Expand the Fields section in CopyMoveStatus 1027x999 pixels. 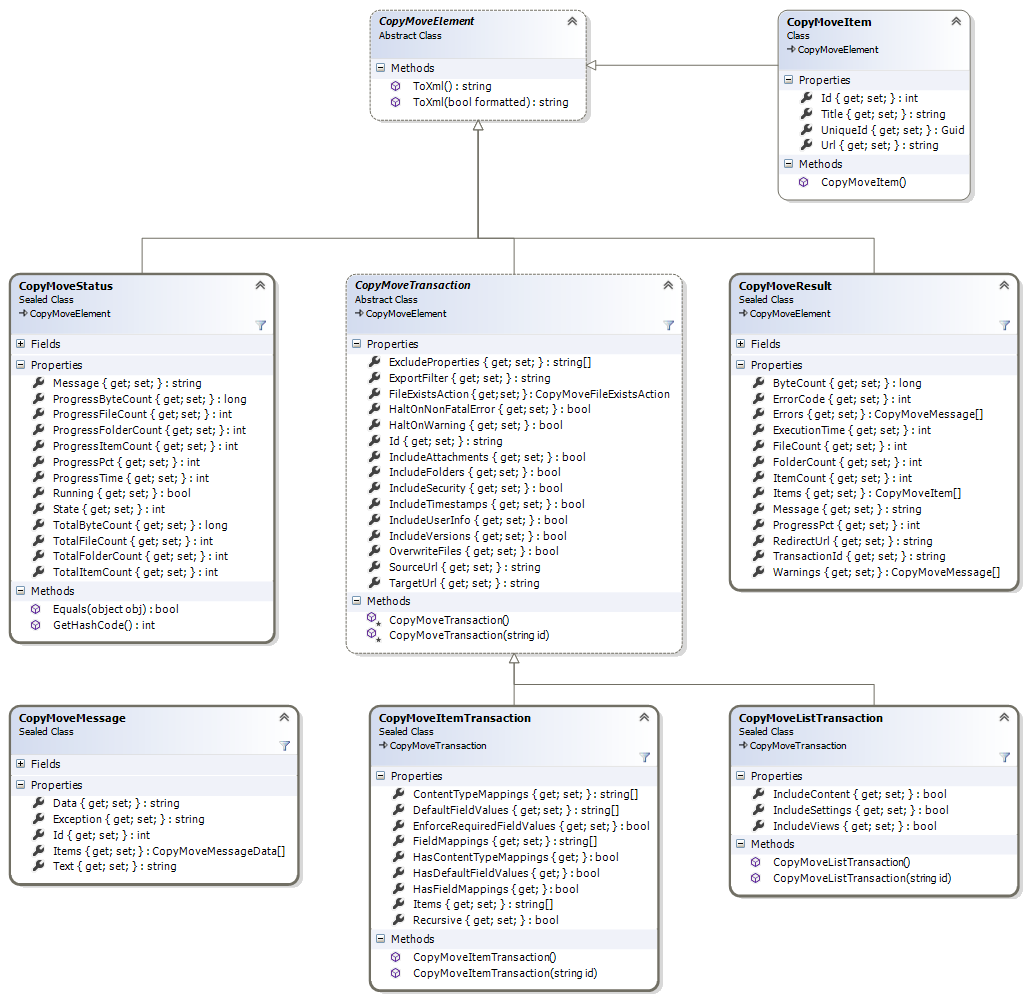pyautogui.click(x=21, y=344)
